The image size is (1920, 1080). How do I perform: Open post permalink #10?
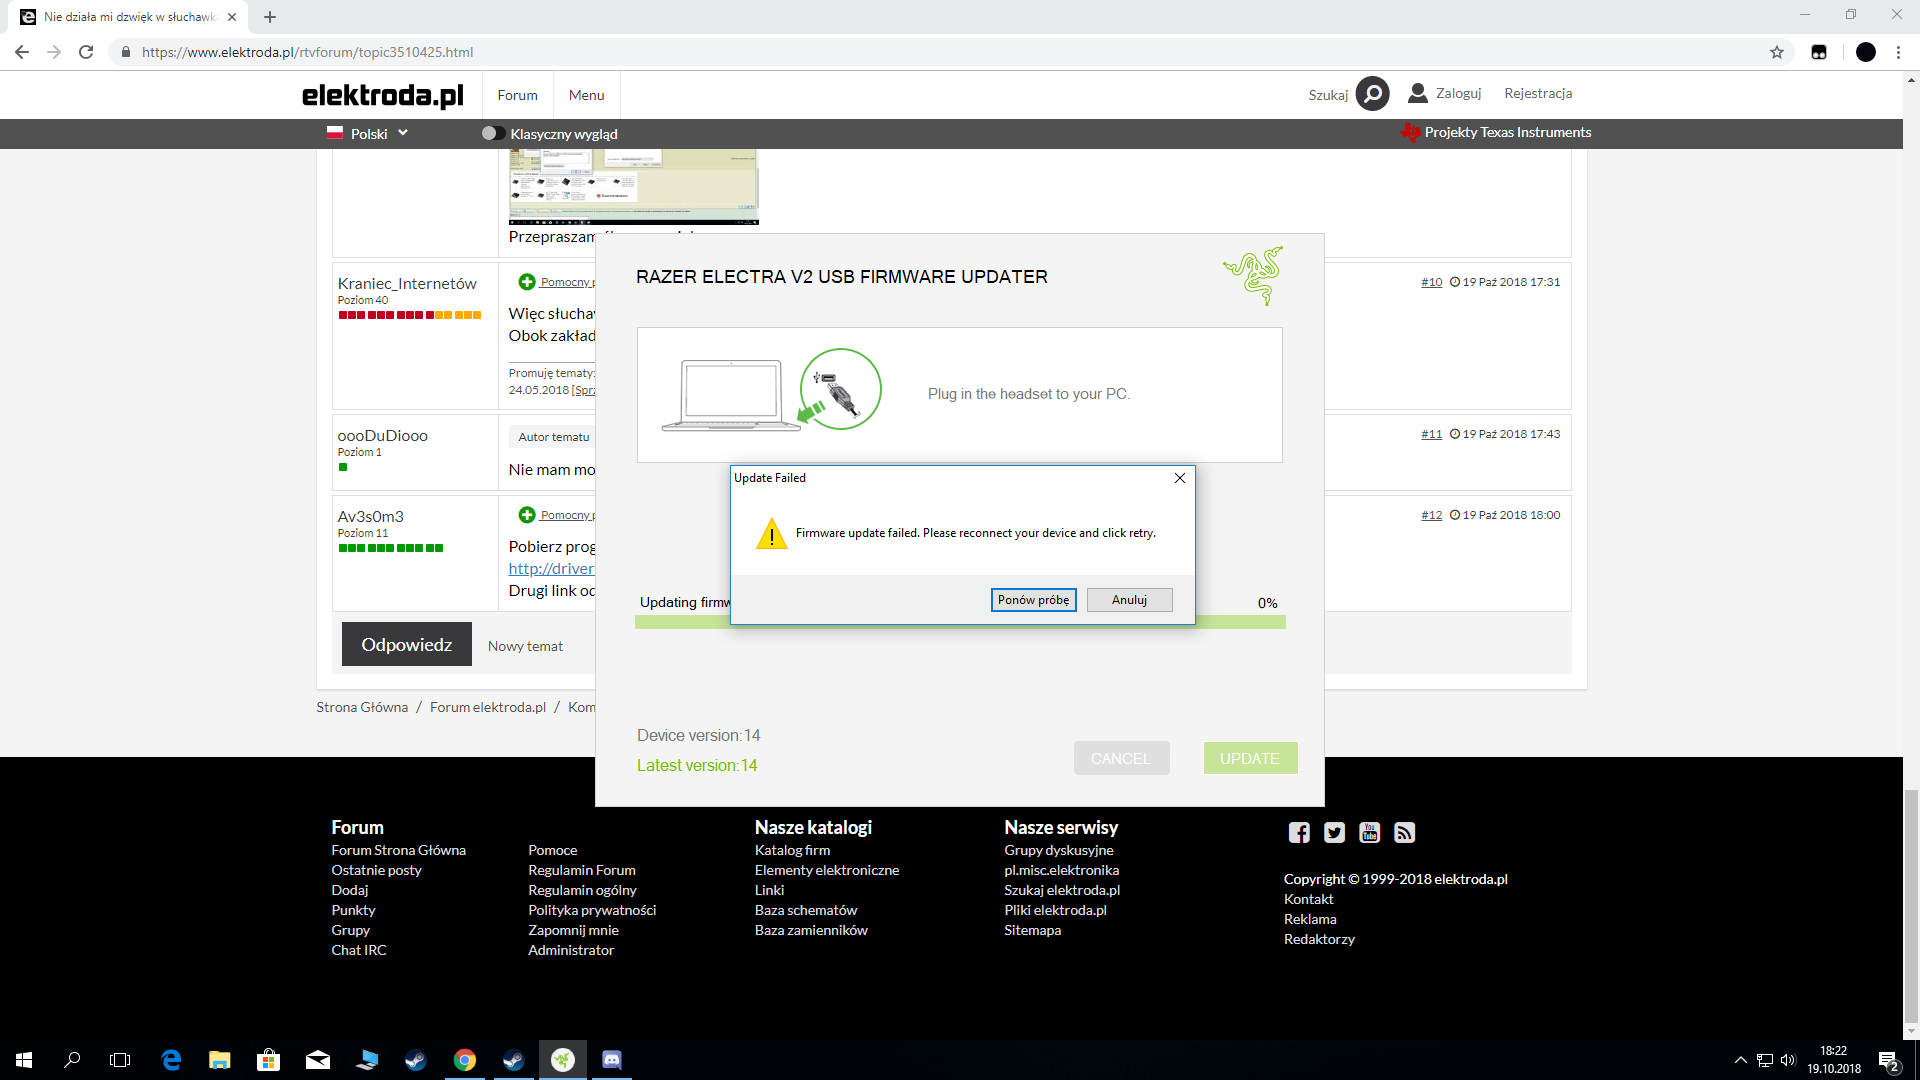pyautogui.click(x=1431, y=282)
